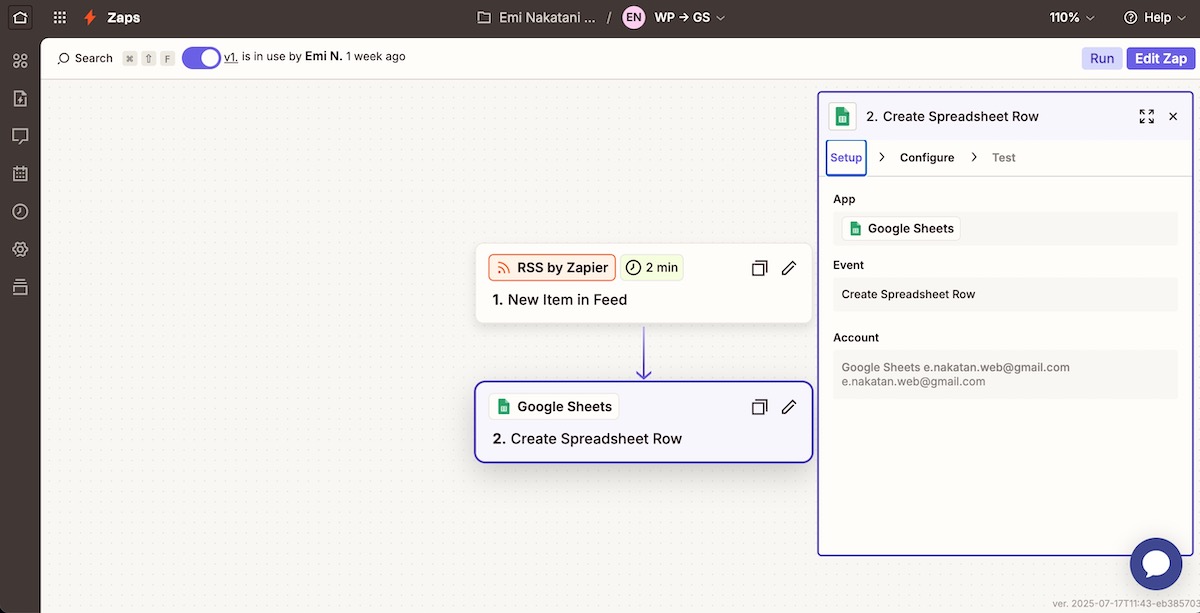Image resolution: width=1200 pixels, height=613 pixels.
Task: Expand the WP → GS zap name dropdown
Action: [690, 17]
